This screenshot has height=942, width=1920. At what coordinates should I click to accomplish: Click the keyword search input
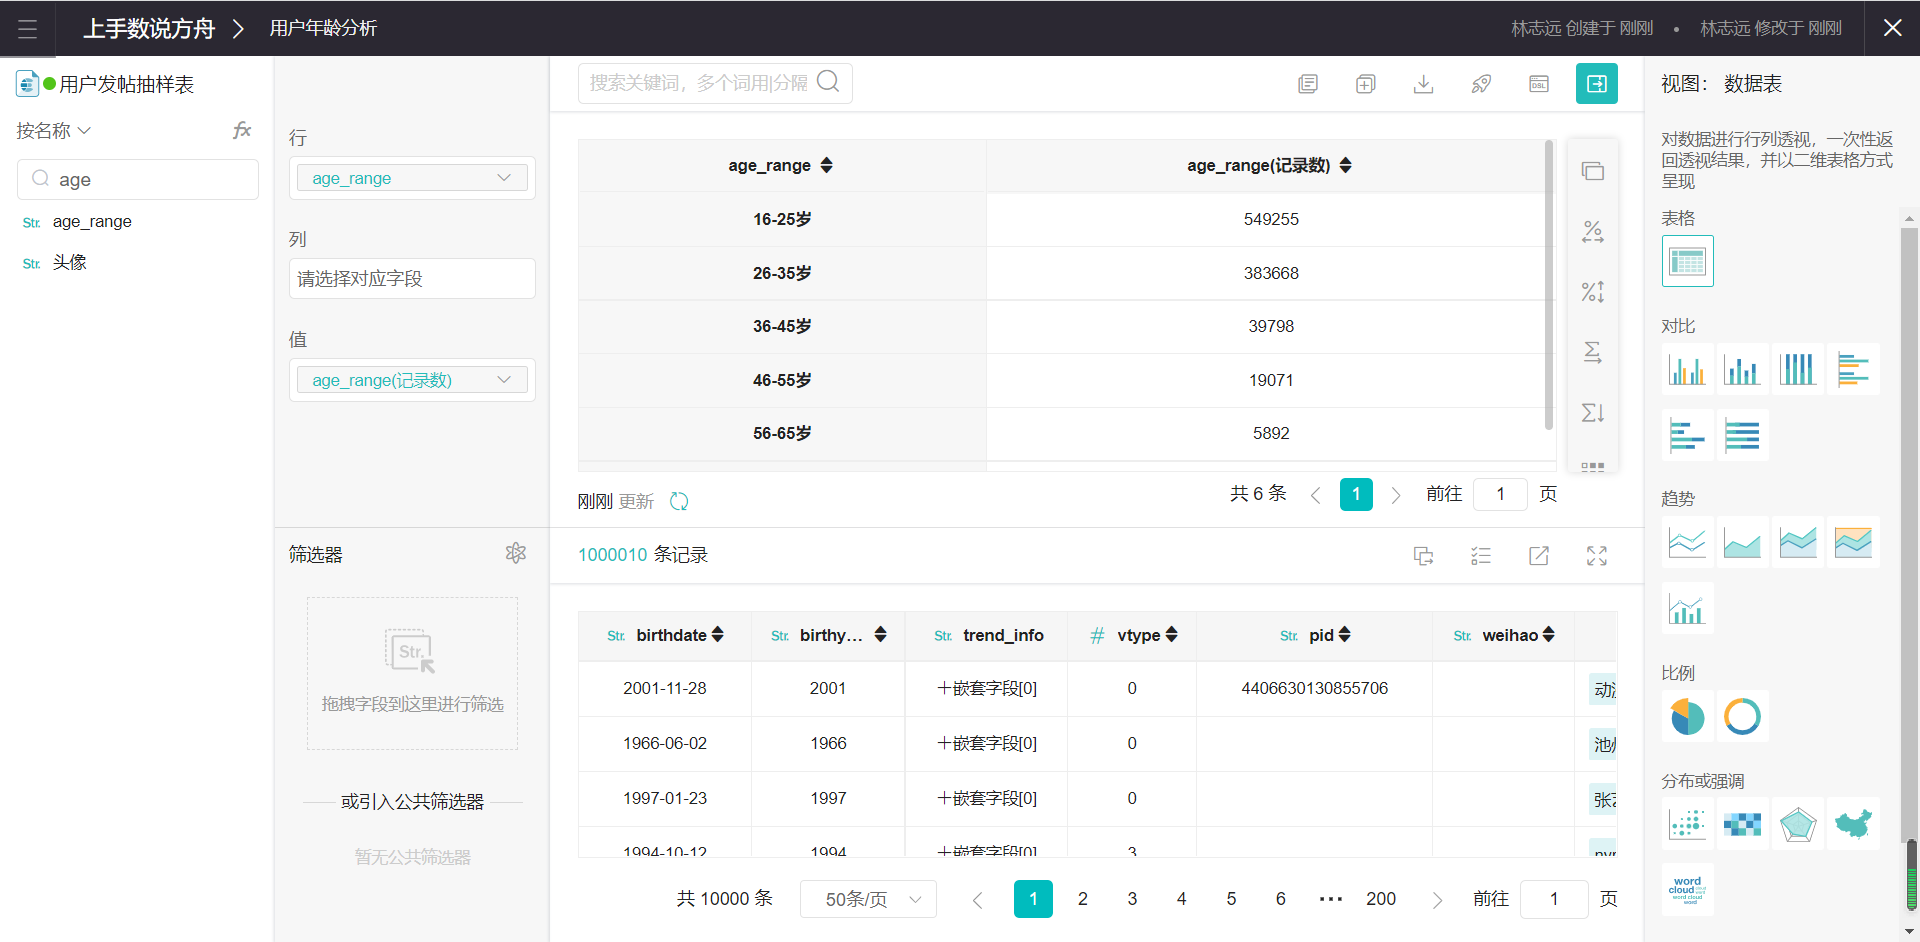(x=698, y=83)
